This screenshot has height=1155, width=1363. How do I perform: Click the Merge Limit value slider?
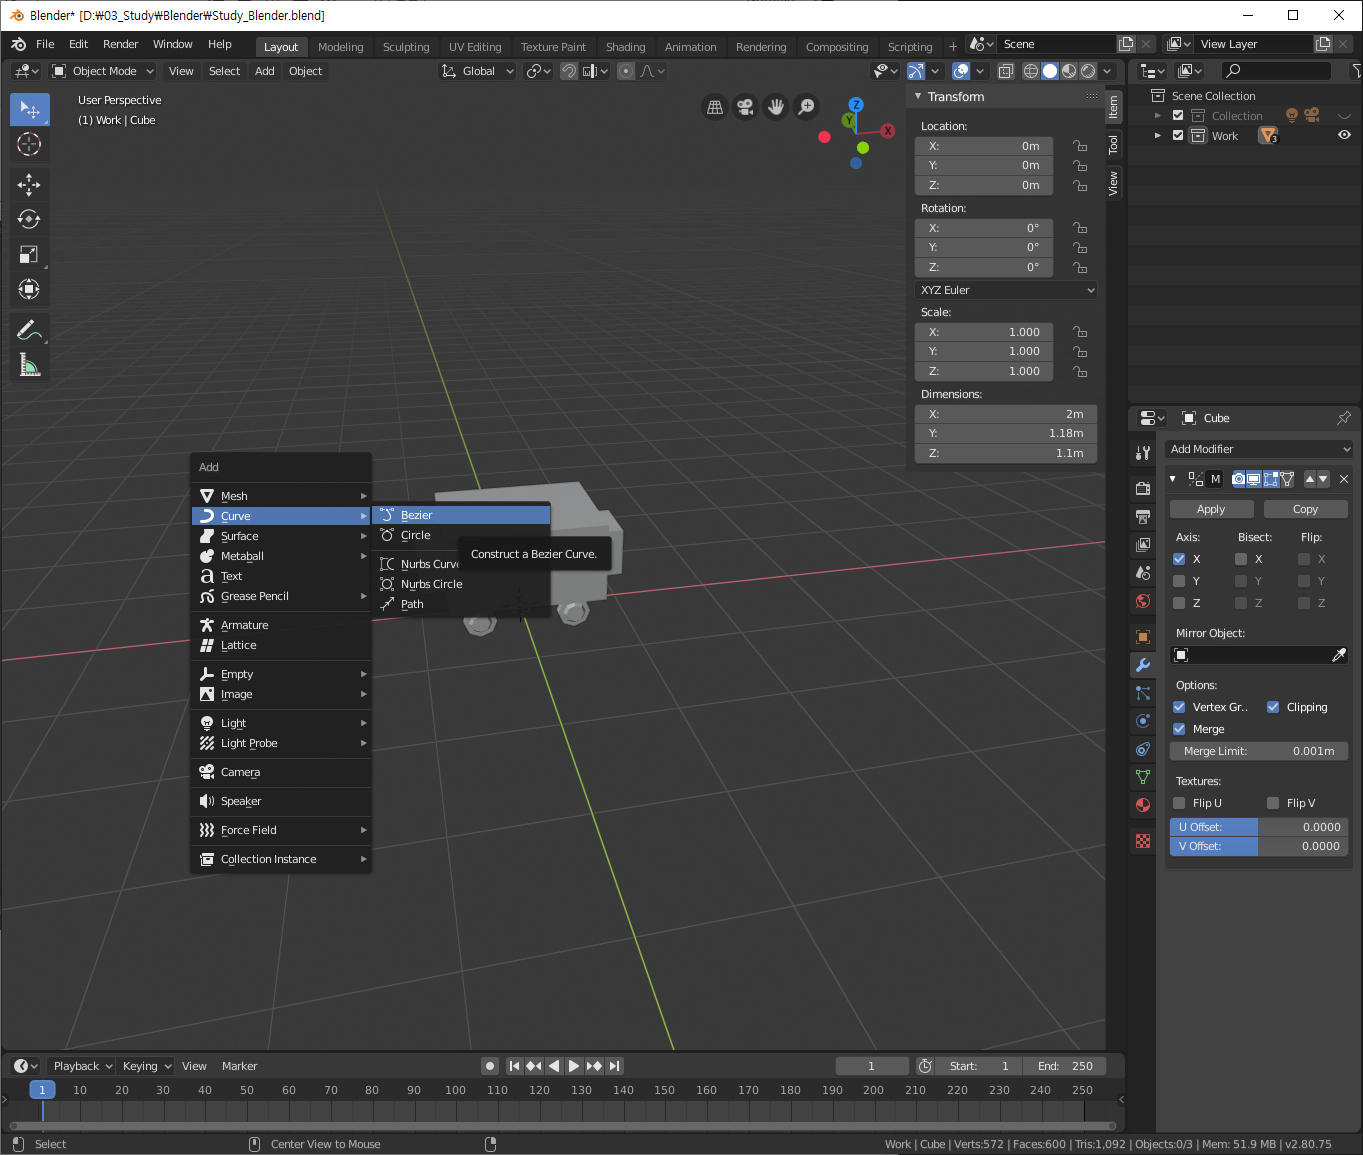[x=1259, y=751]
